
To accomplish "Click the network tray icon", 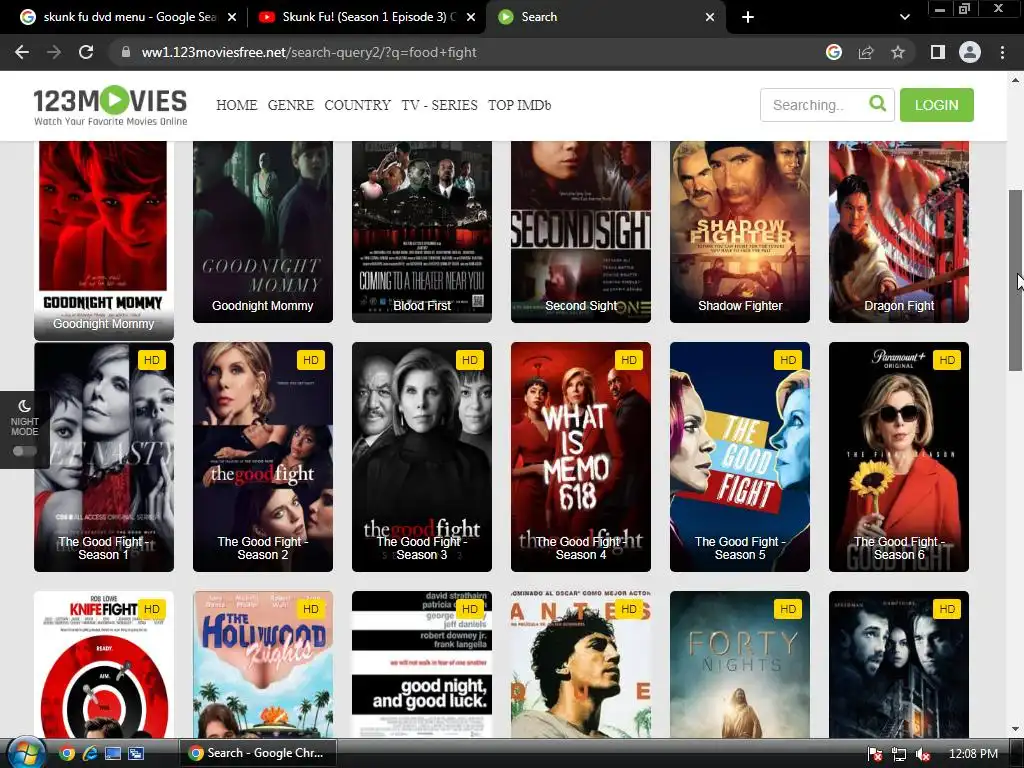I will (899, 754).
